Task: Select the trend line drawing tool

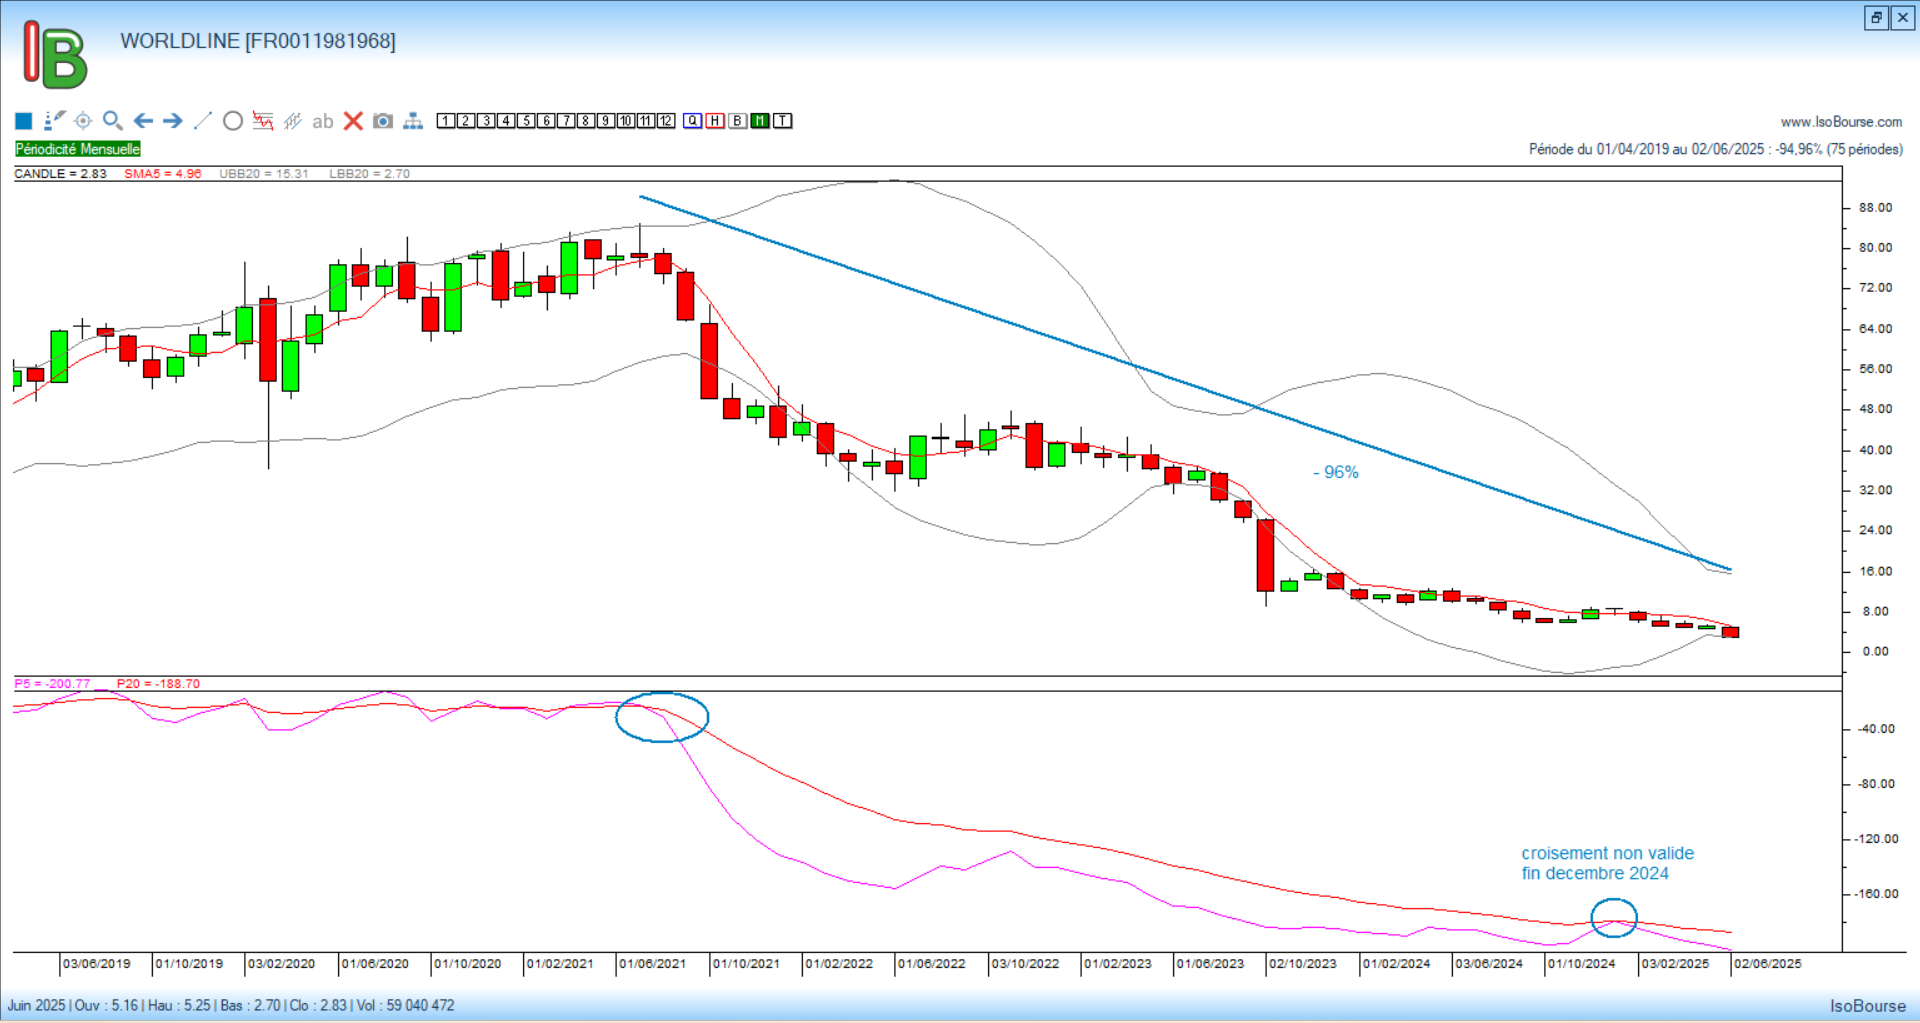Action: coord(203,121)
